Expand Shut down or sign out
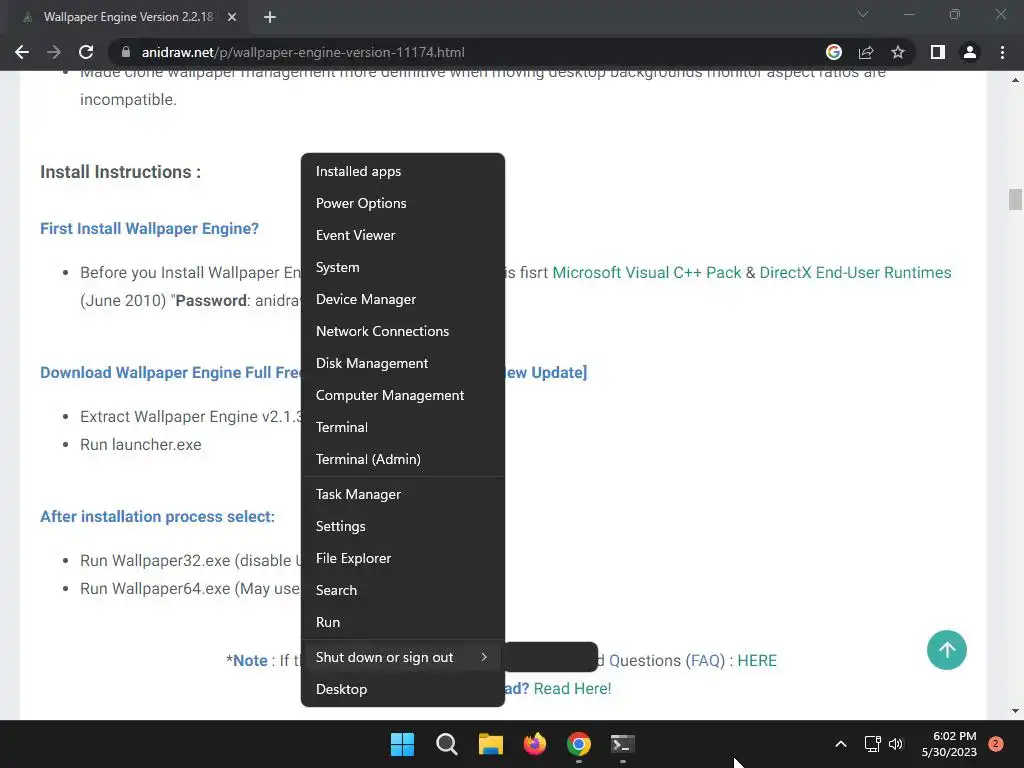1024x768 pixels. click(403, 658)
